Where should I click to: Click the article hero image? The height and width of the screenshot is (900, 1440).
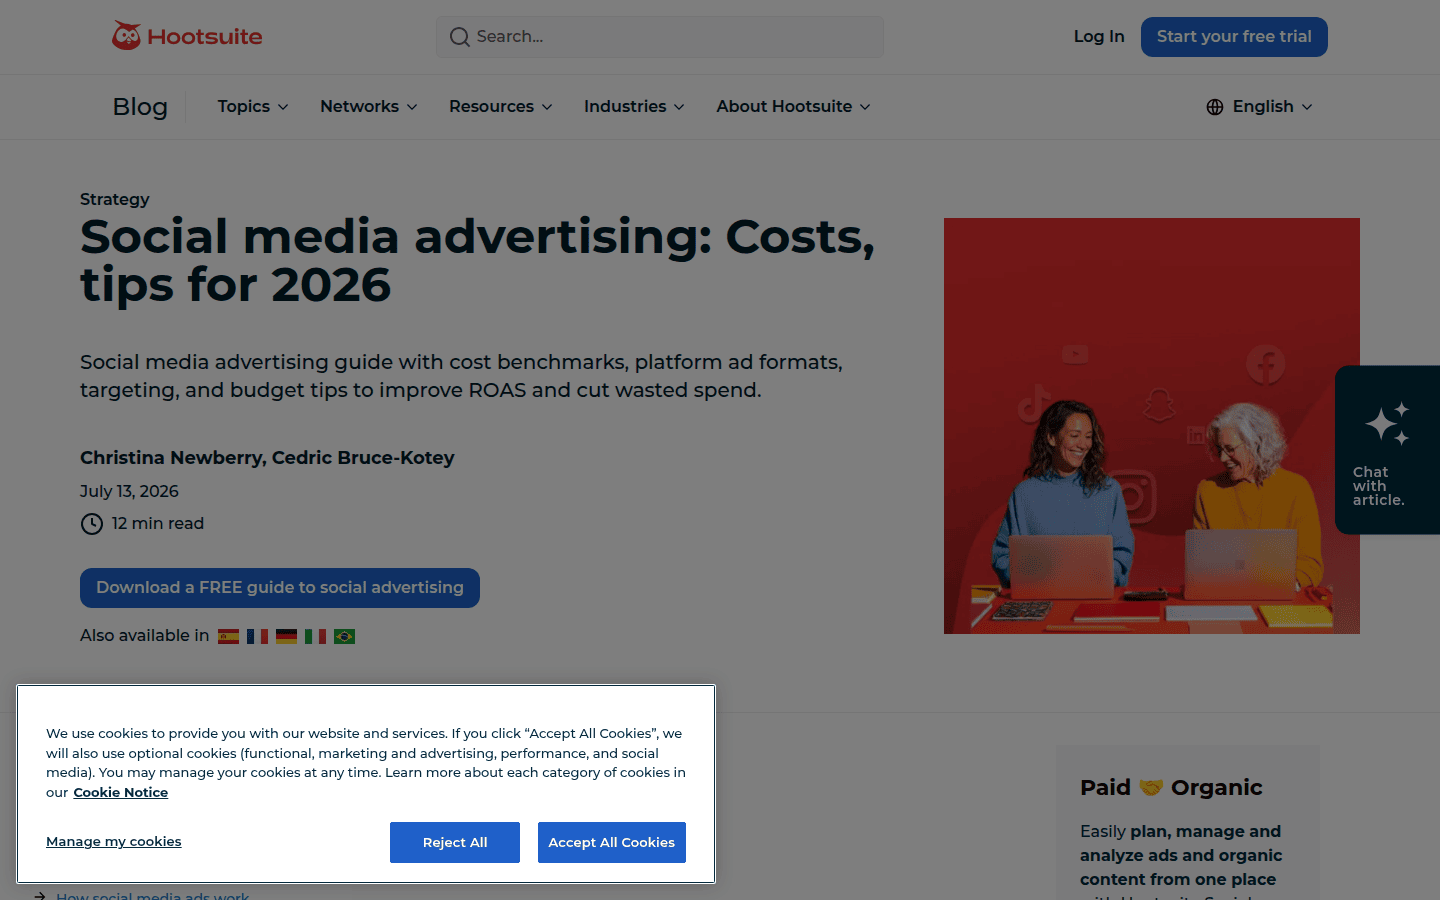pos(1152,426)
